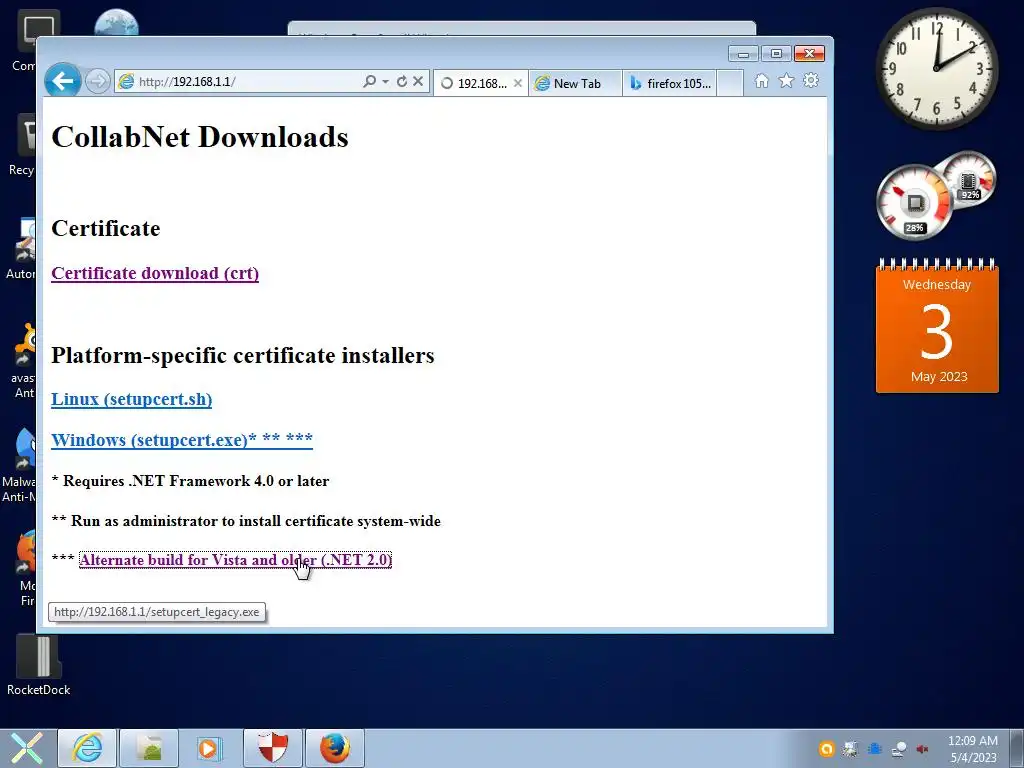Screen dimensions: 1024x768
Task: Click the Requires .NET Framework 4.0 note
Action: tap(190, 481)
